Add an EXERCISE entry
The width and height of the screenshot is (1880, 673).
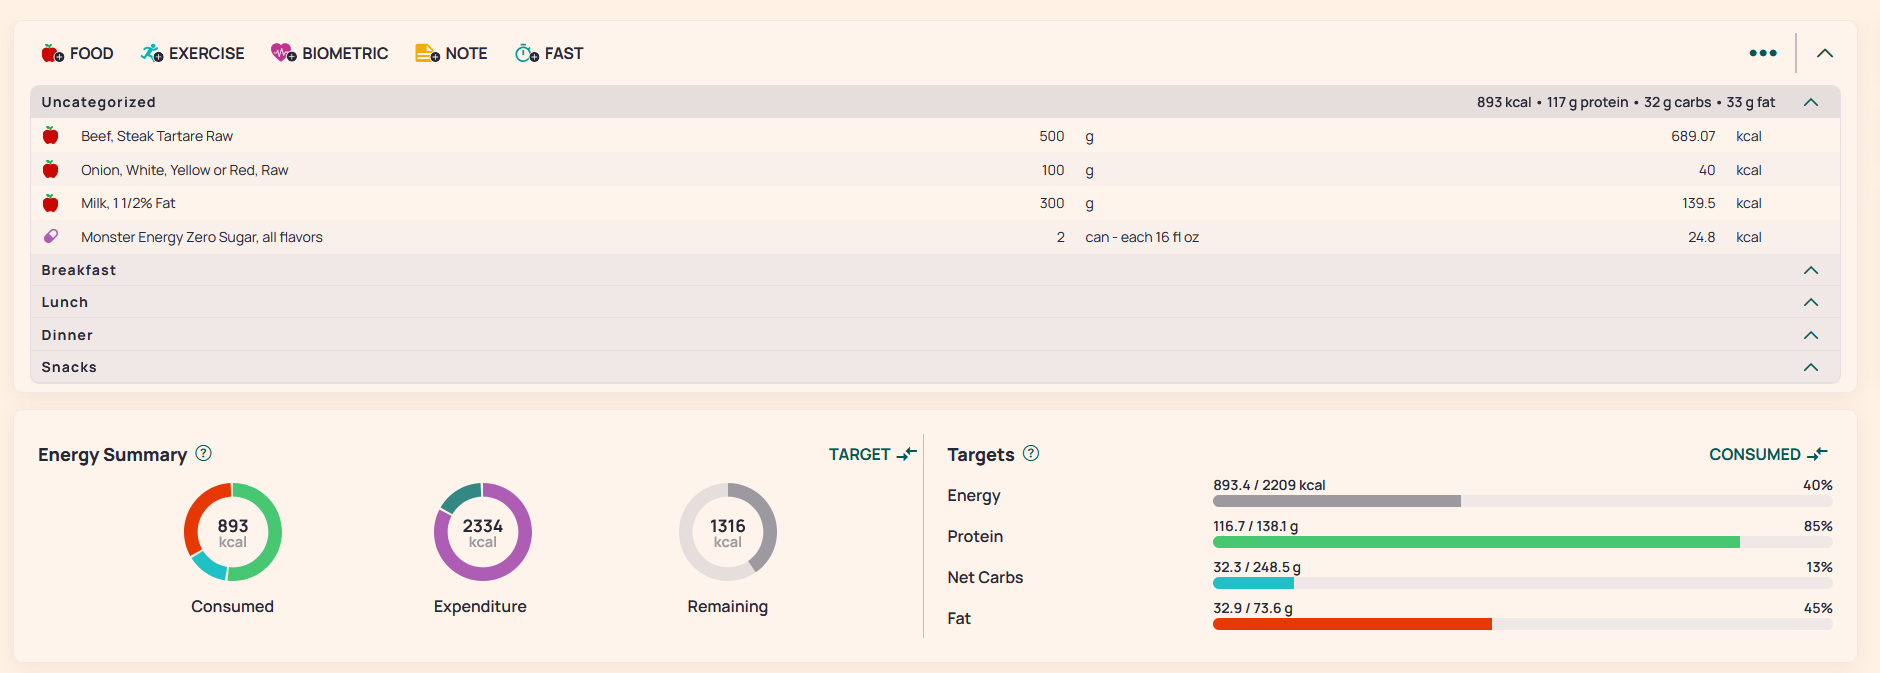[192, 53]
